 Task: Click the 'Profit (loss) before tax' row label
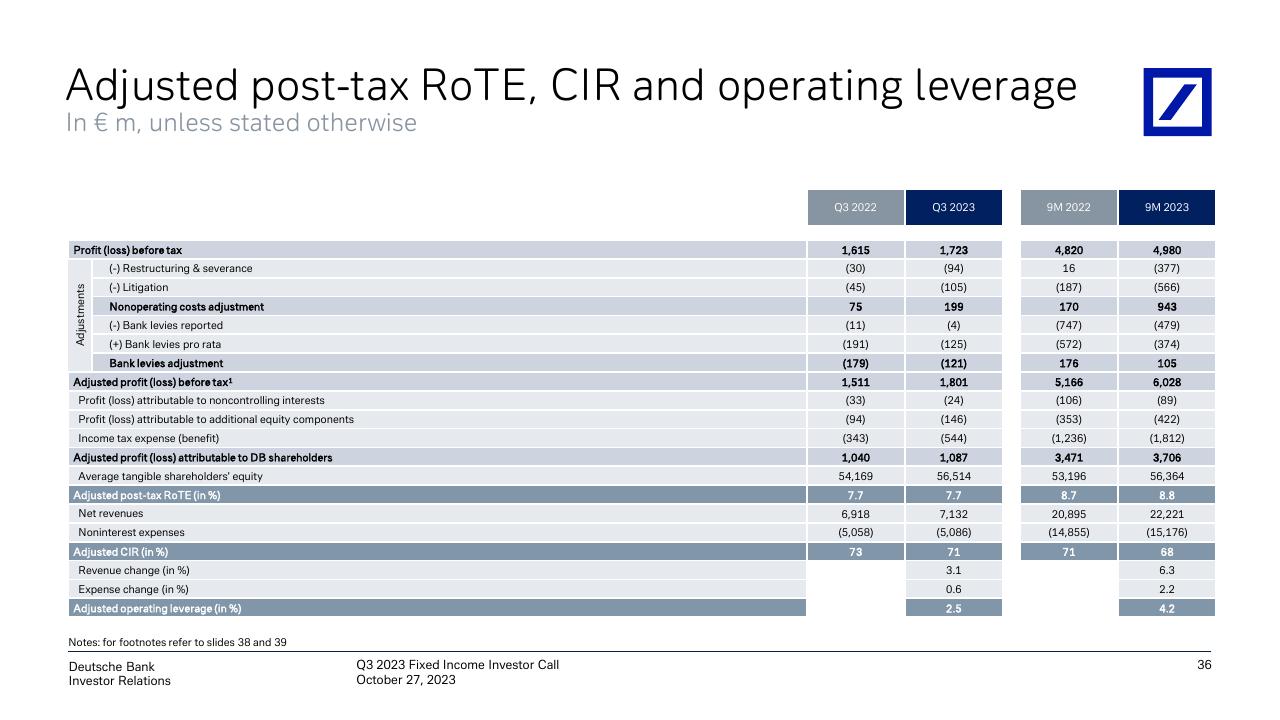pyautogui.click(x=128, y=250)
